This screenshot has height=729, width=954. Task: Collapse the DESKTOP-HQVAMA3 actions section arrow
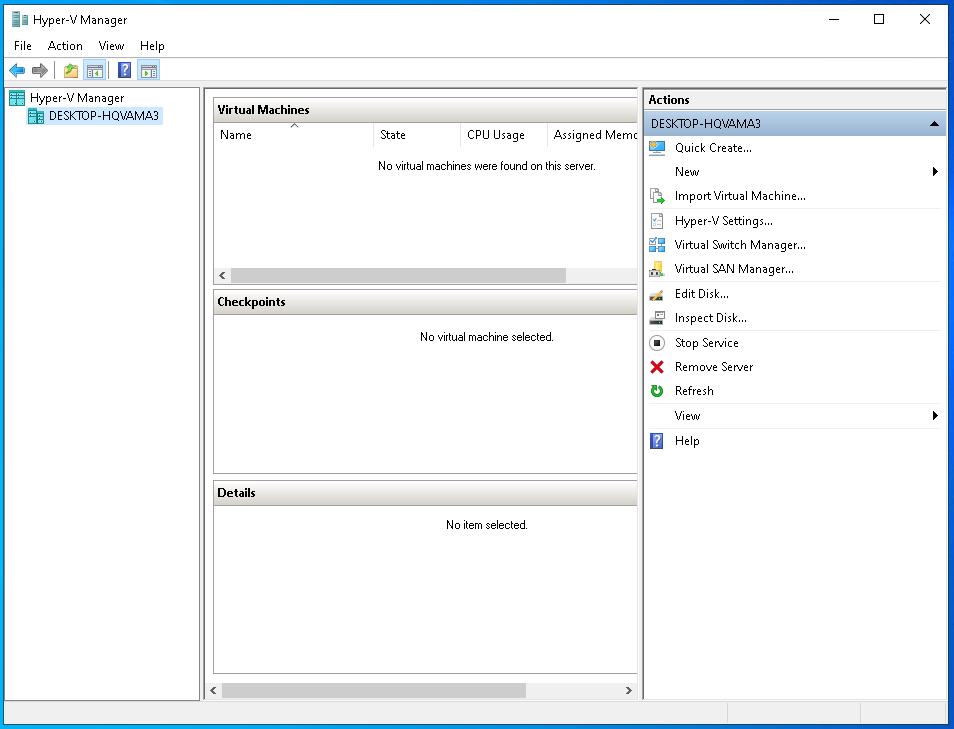934,124
